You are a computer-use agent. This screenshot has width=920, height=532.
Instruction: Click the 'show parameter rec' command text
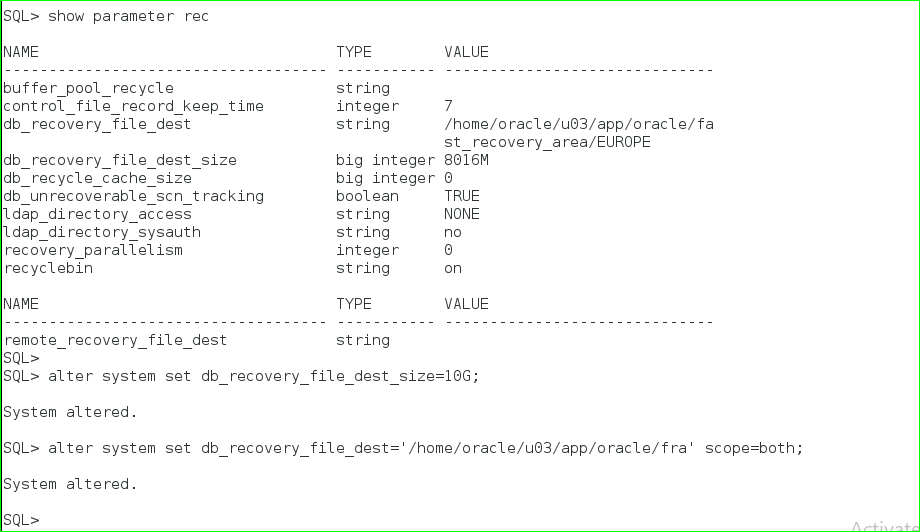[129, 16]
